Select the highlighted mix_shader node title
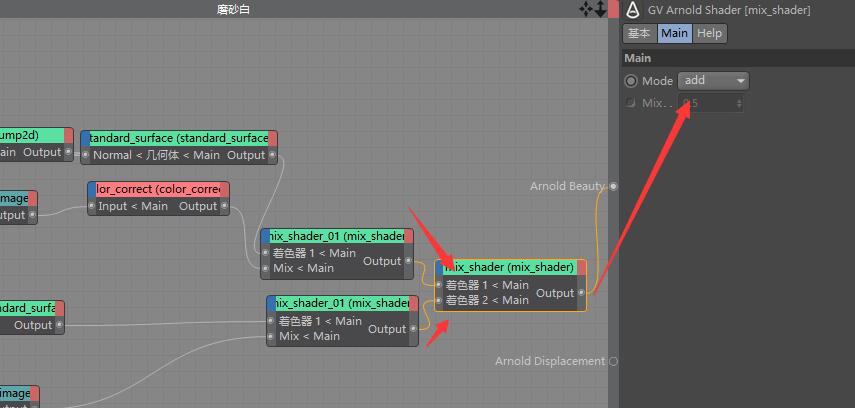855x408 pixels. pos(510,267)
